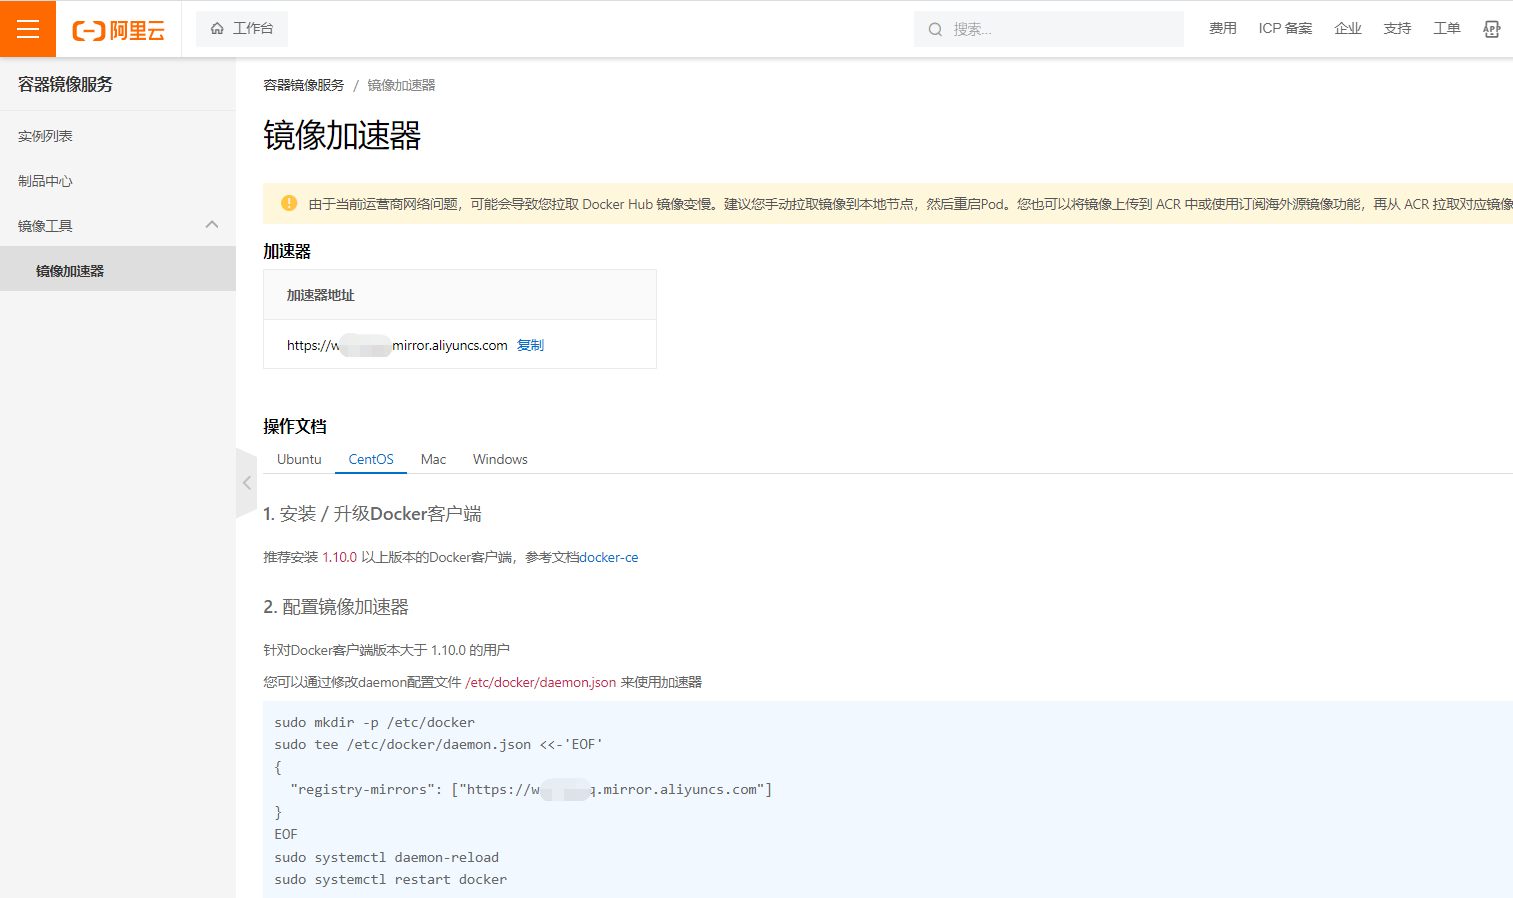
Task: Click 'sudo systemctl restart docker' line
Action: coord(391,879)
